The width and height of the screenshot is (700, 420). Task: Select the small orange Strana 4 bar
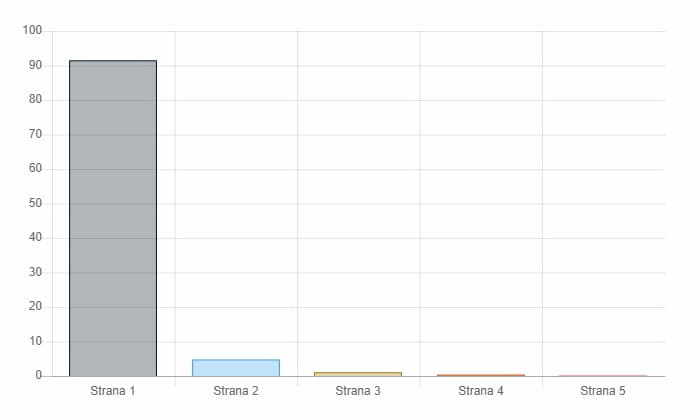[480, 375]
